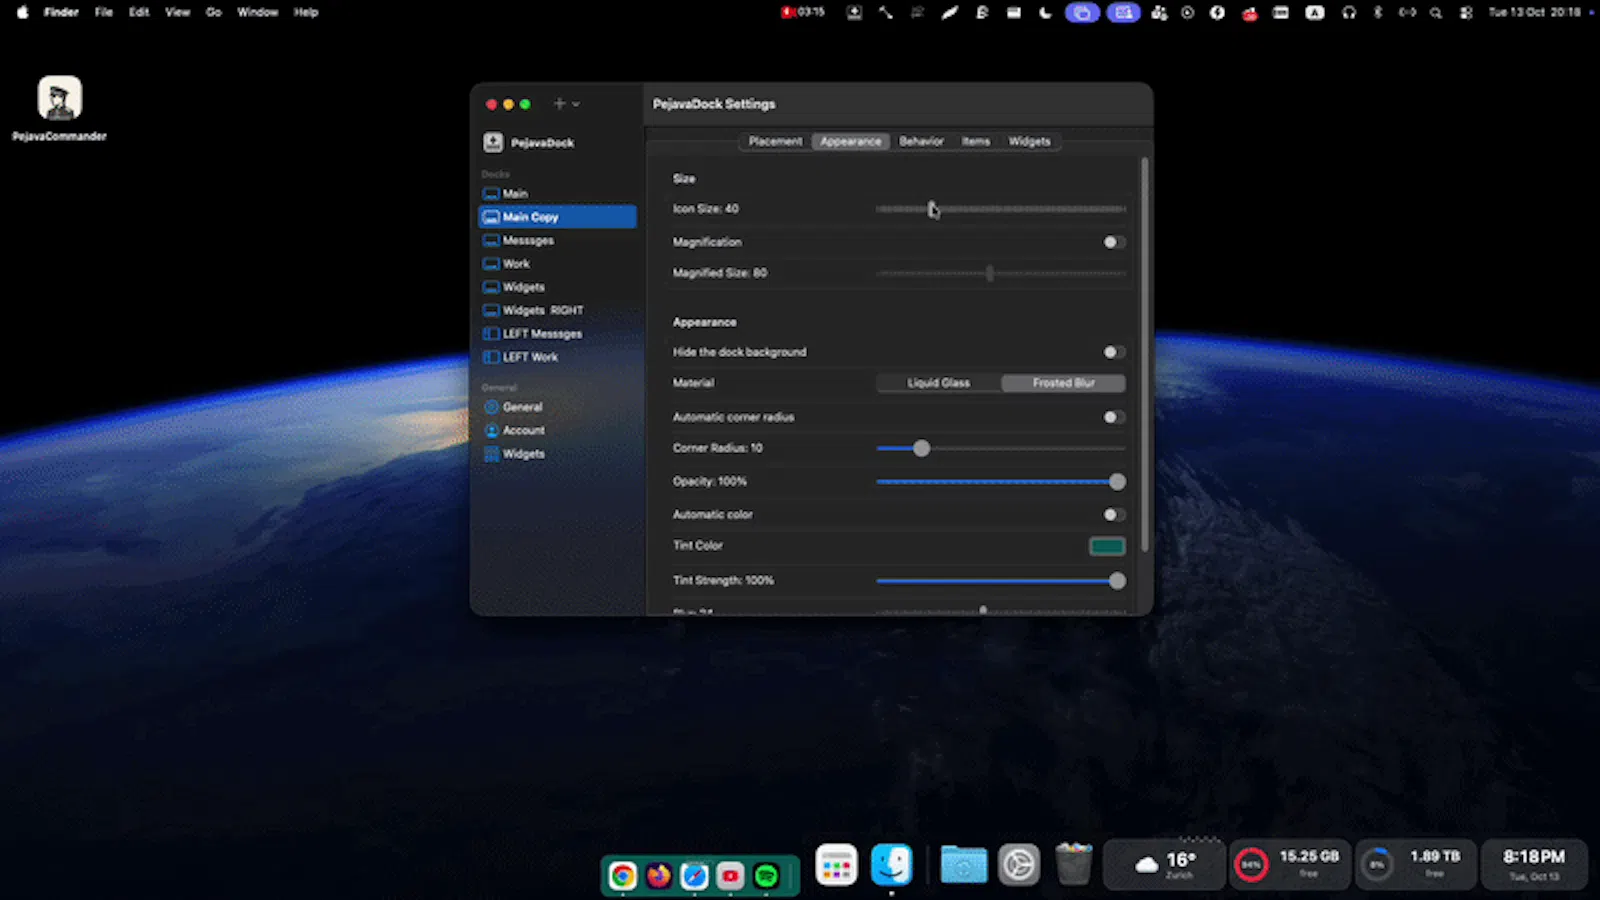The width and height of the screenshot is (1600, 900).
Task: Click the PejavaDock app icon in sidebar
Action: 493,142
